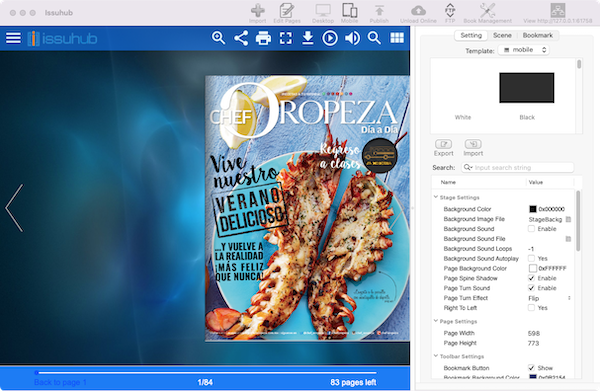
Task: Click the settings list scrollbar
Action: [578, 221]
